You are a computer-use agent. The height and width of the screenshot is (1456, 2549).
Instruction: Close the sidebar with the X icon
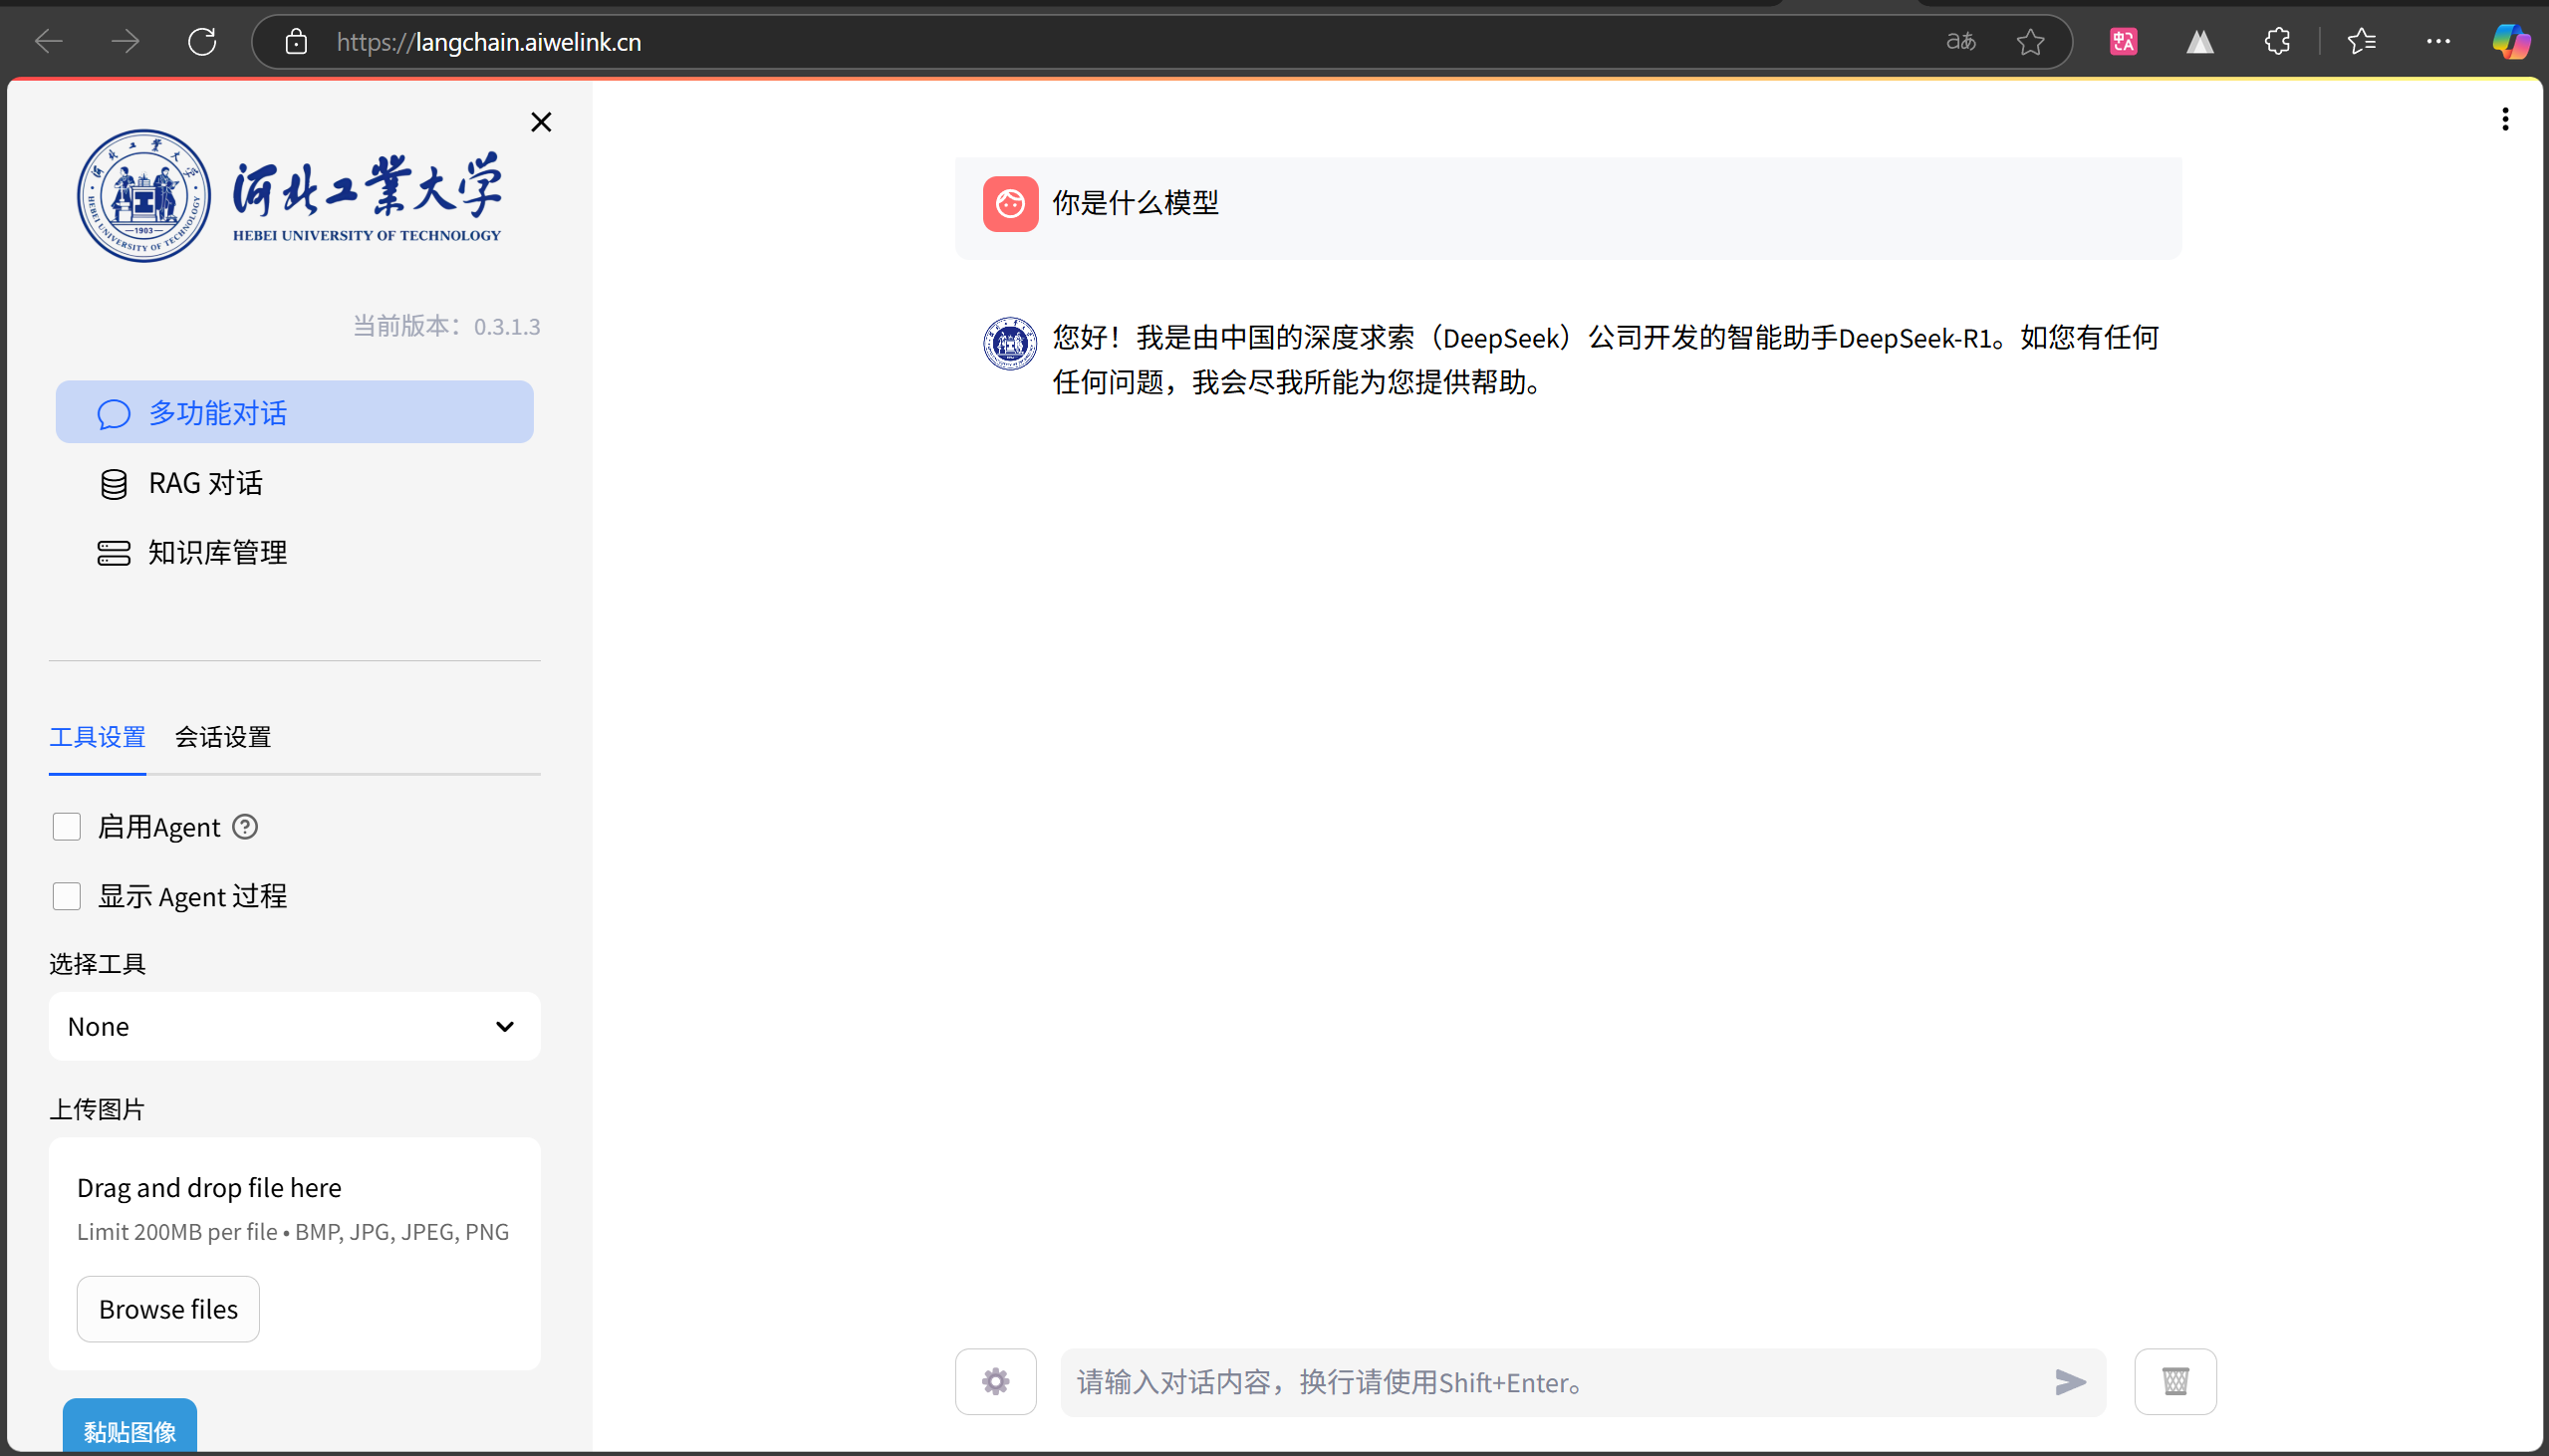(x=541, y=122)
